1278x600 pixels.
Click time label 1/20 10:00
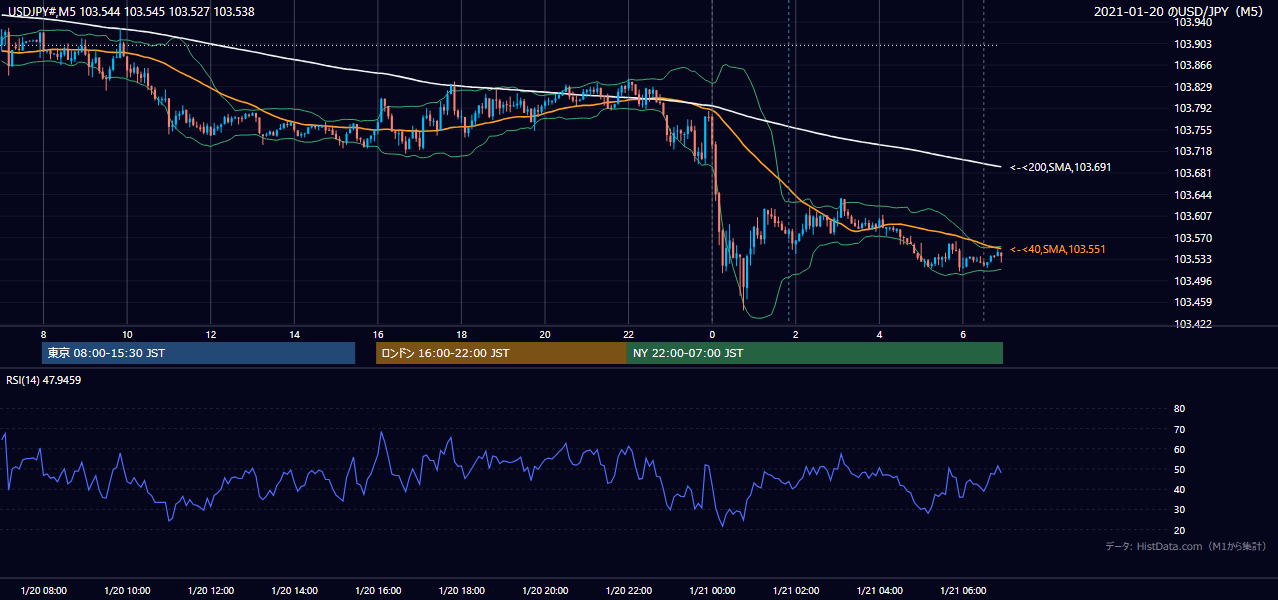point(127,591)
